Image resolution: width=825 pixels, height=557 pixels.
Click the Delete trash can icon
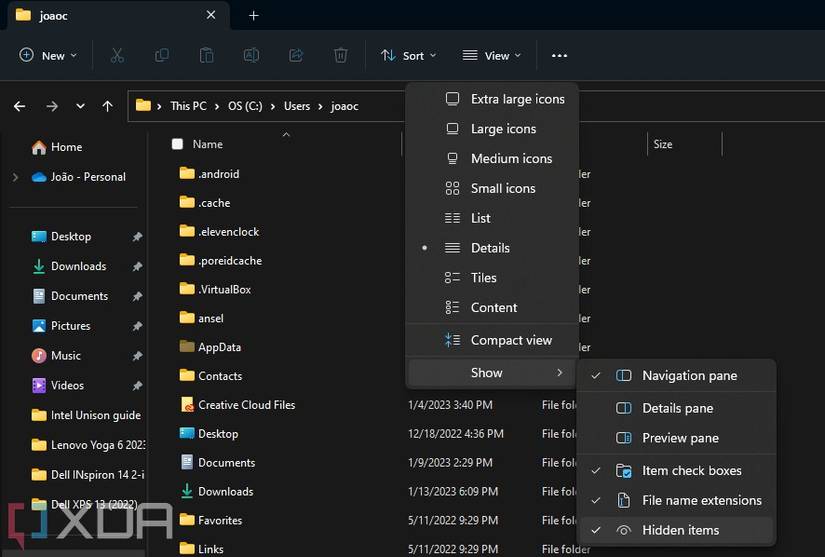pyautogui.click(x=341, y=56)
